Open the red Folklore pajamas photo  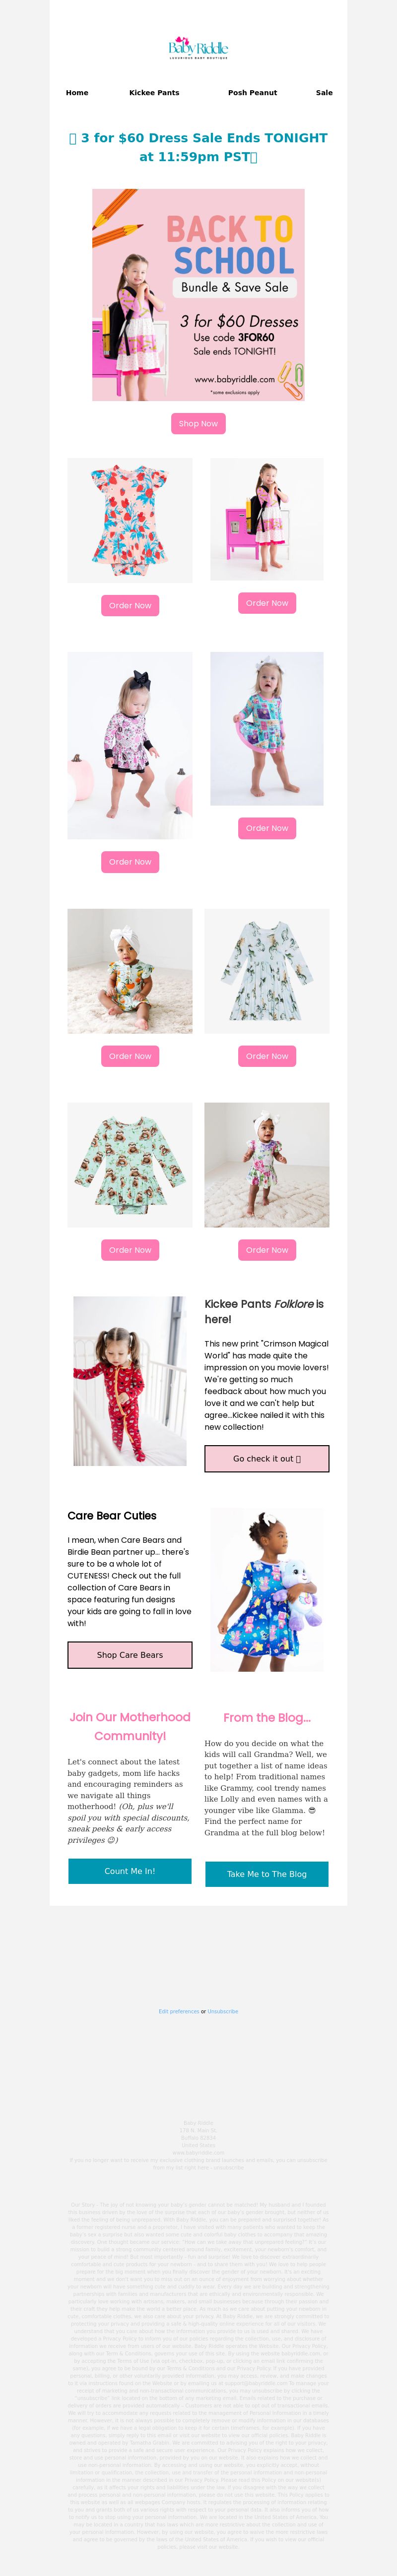click(130, 1381)
